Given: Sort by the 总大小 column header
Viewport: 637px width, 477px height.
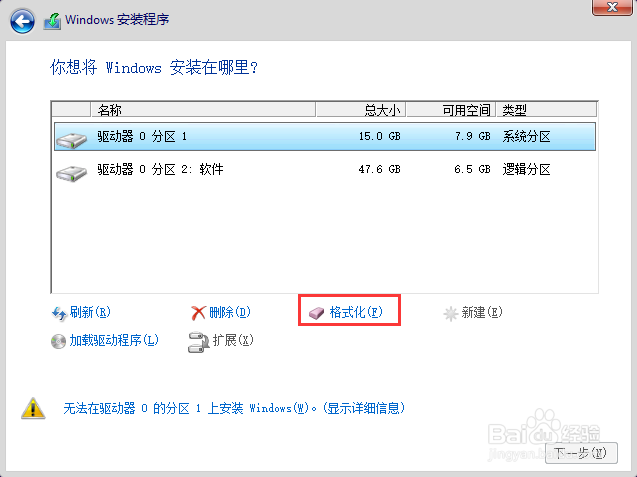Looking at the screenshot, I should 360,110.
